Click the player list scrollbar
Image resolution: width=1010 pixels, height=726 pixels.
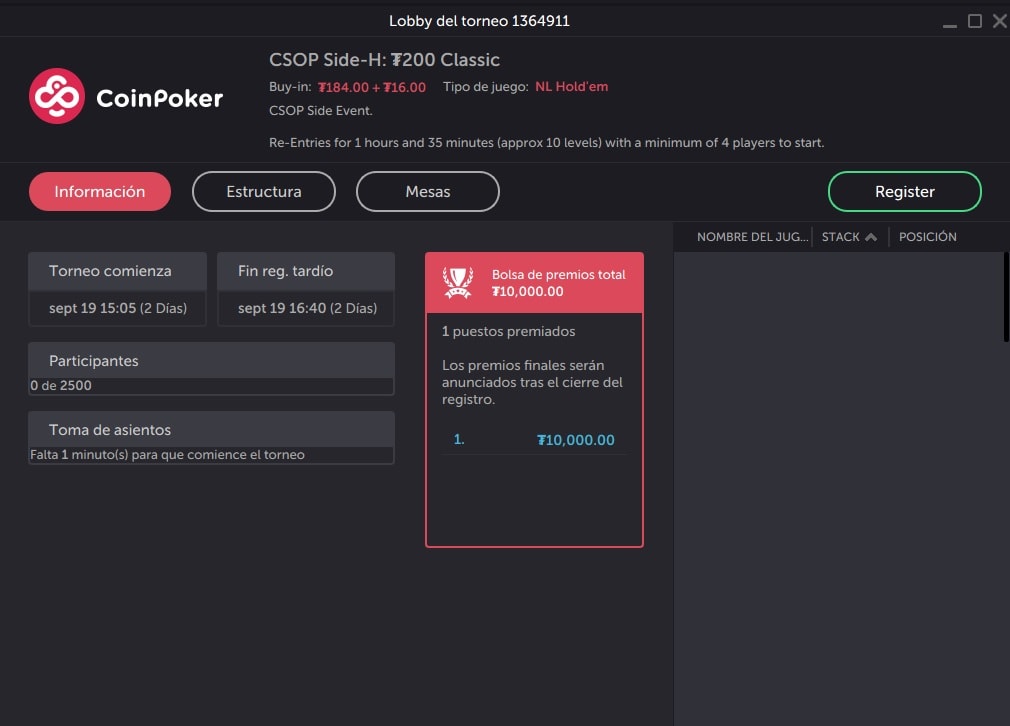(x=1006, y=297)
